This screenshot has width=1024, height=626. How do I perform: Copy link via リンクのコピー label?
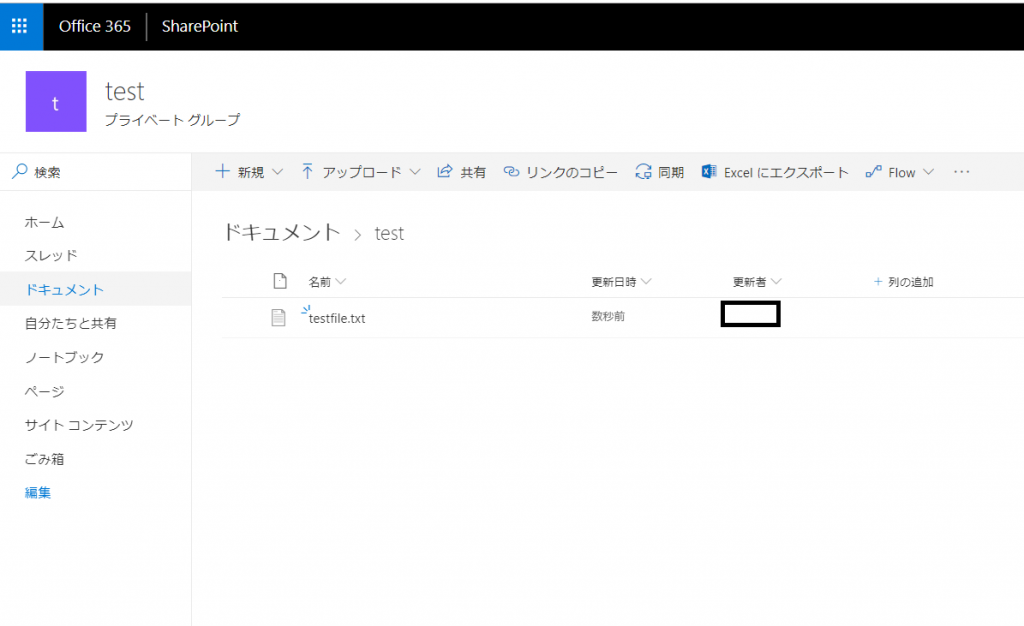click(572, 172)
